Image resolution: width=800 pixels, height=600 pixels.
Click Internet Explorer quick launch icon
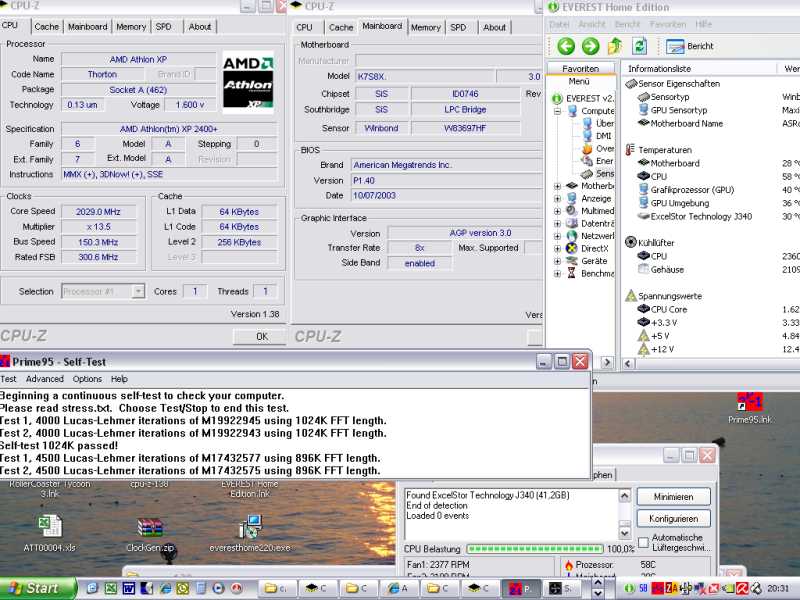click(165, 589)
